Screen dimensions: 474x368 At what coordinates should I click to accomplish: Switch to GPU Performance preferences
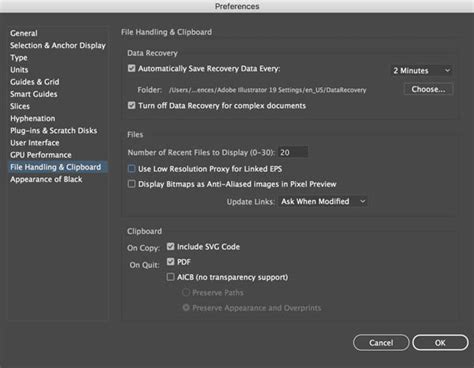coord(41,155)
